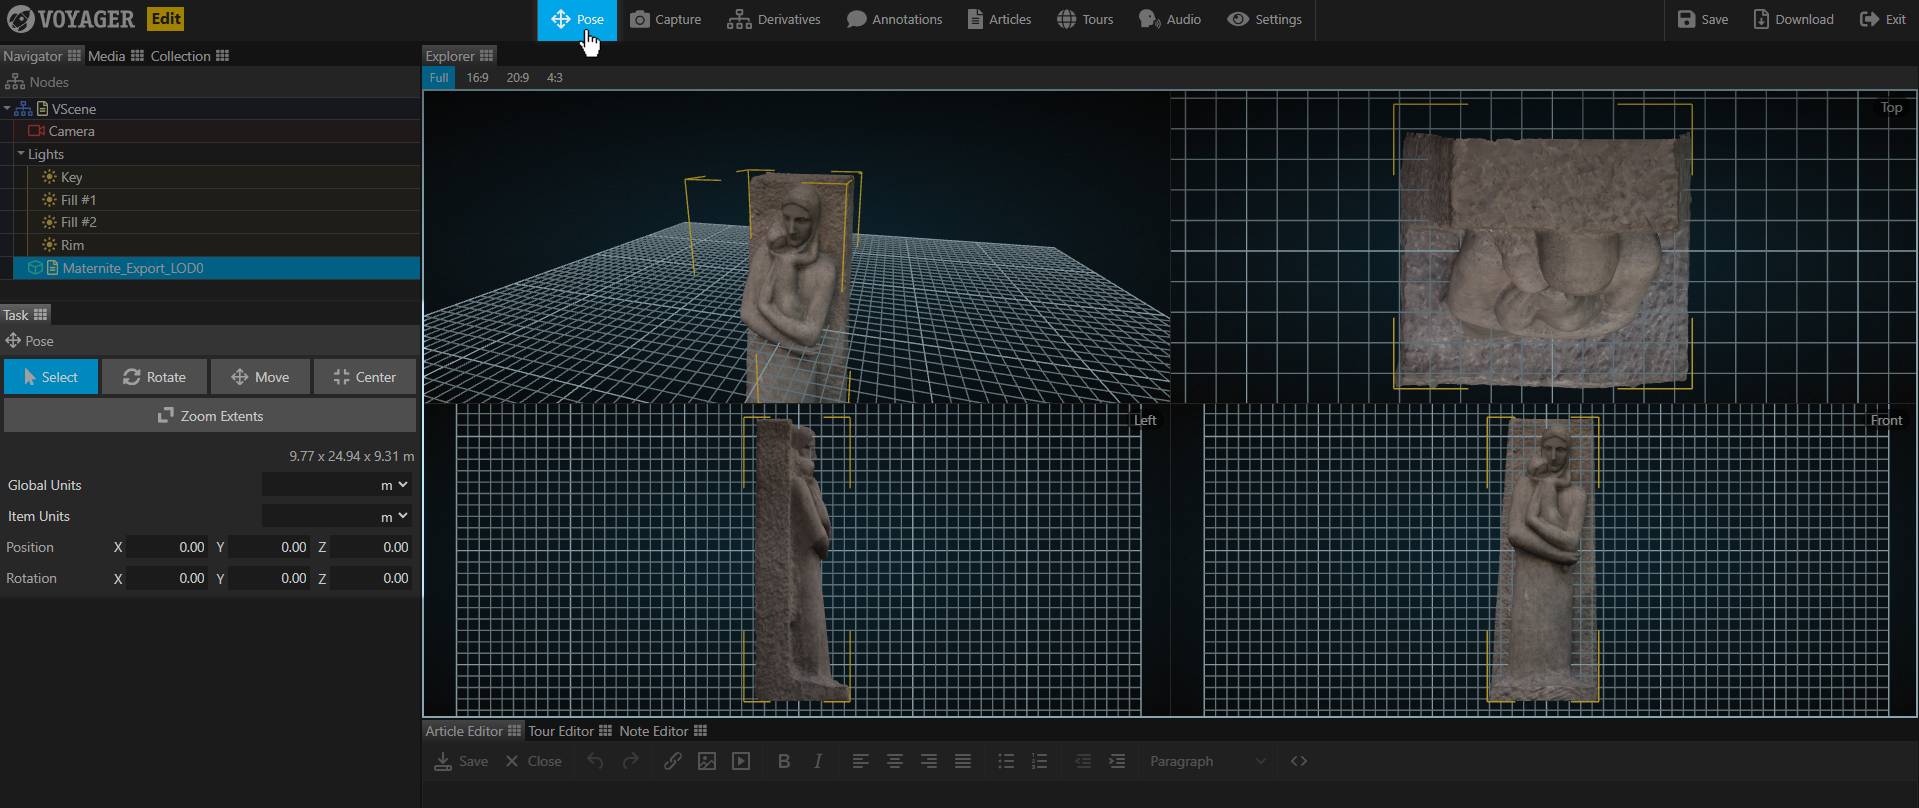Click the undo arrow in Article Editor
This screenshot has height=808, width=1919.
(595, 761)
